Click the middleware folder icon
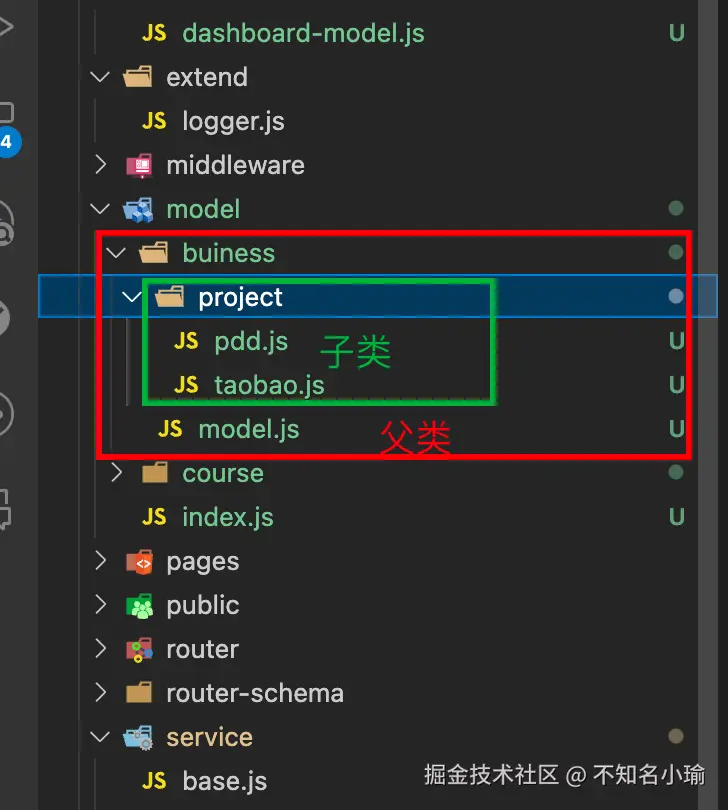This screenshot has width=728, height=810. point(138,165)
